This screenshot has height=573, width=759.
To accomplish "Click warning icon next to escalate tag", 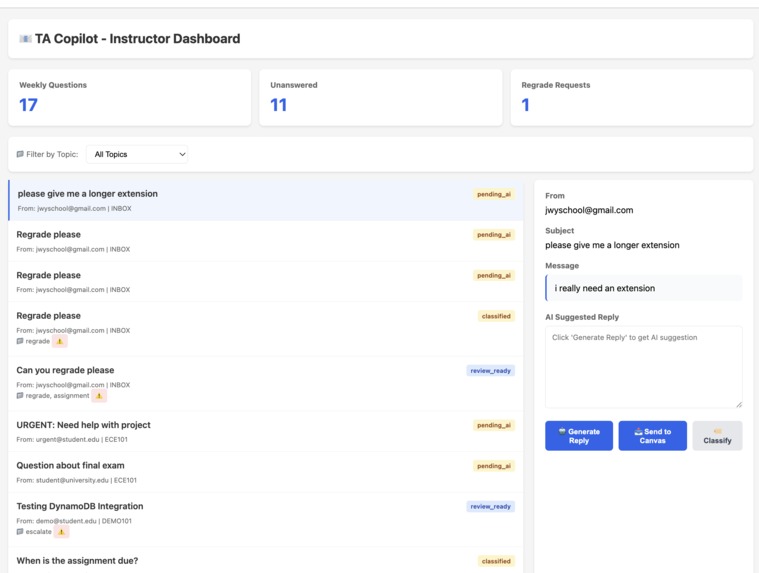I will point(61,532).
